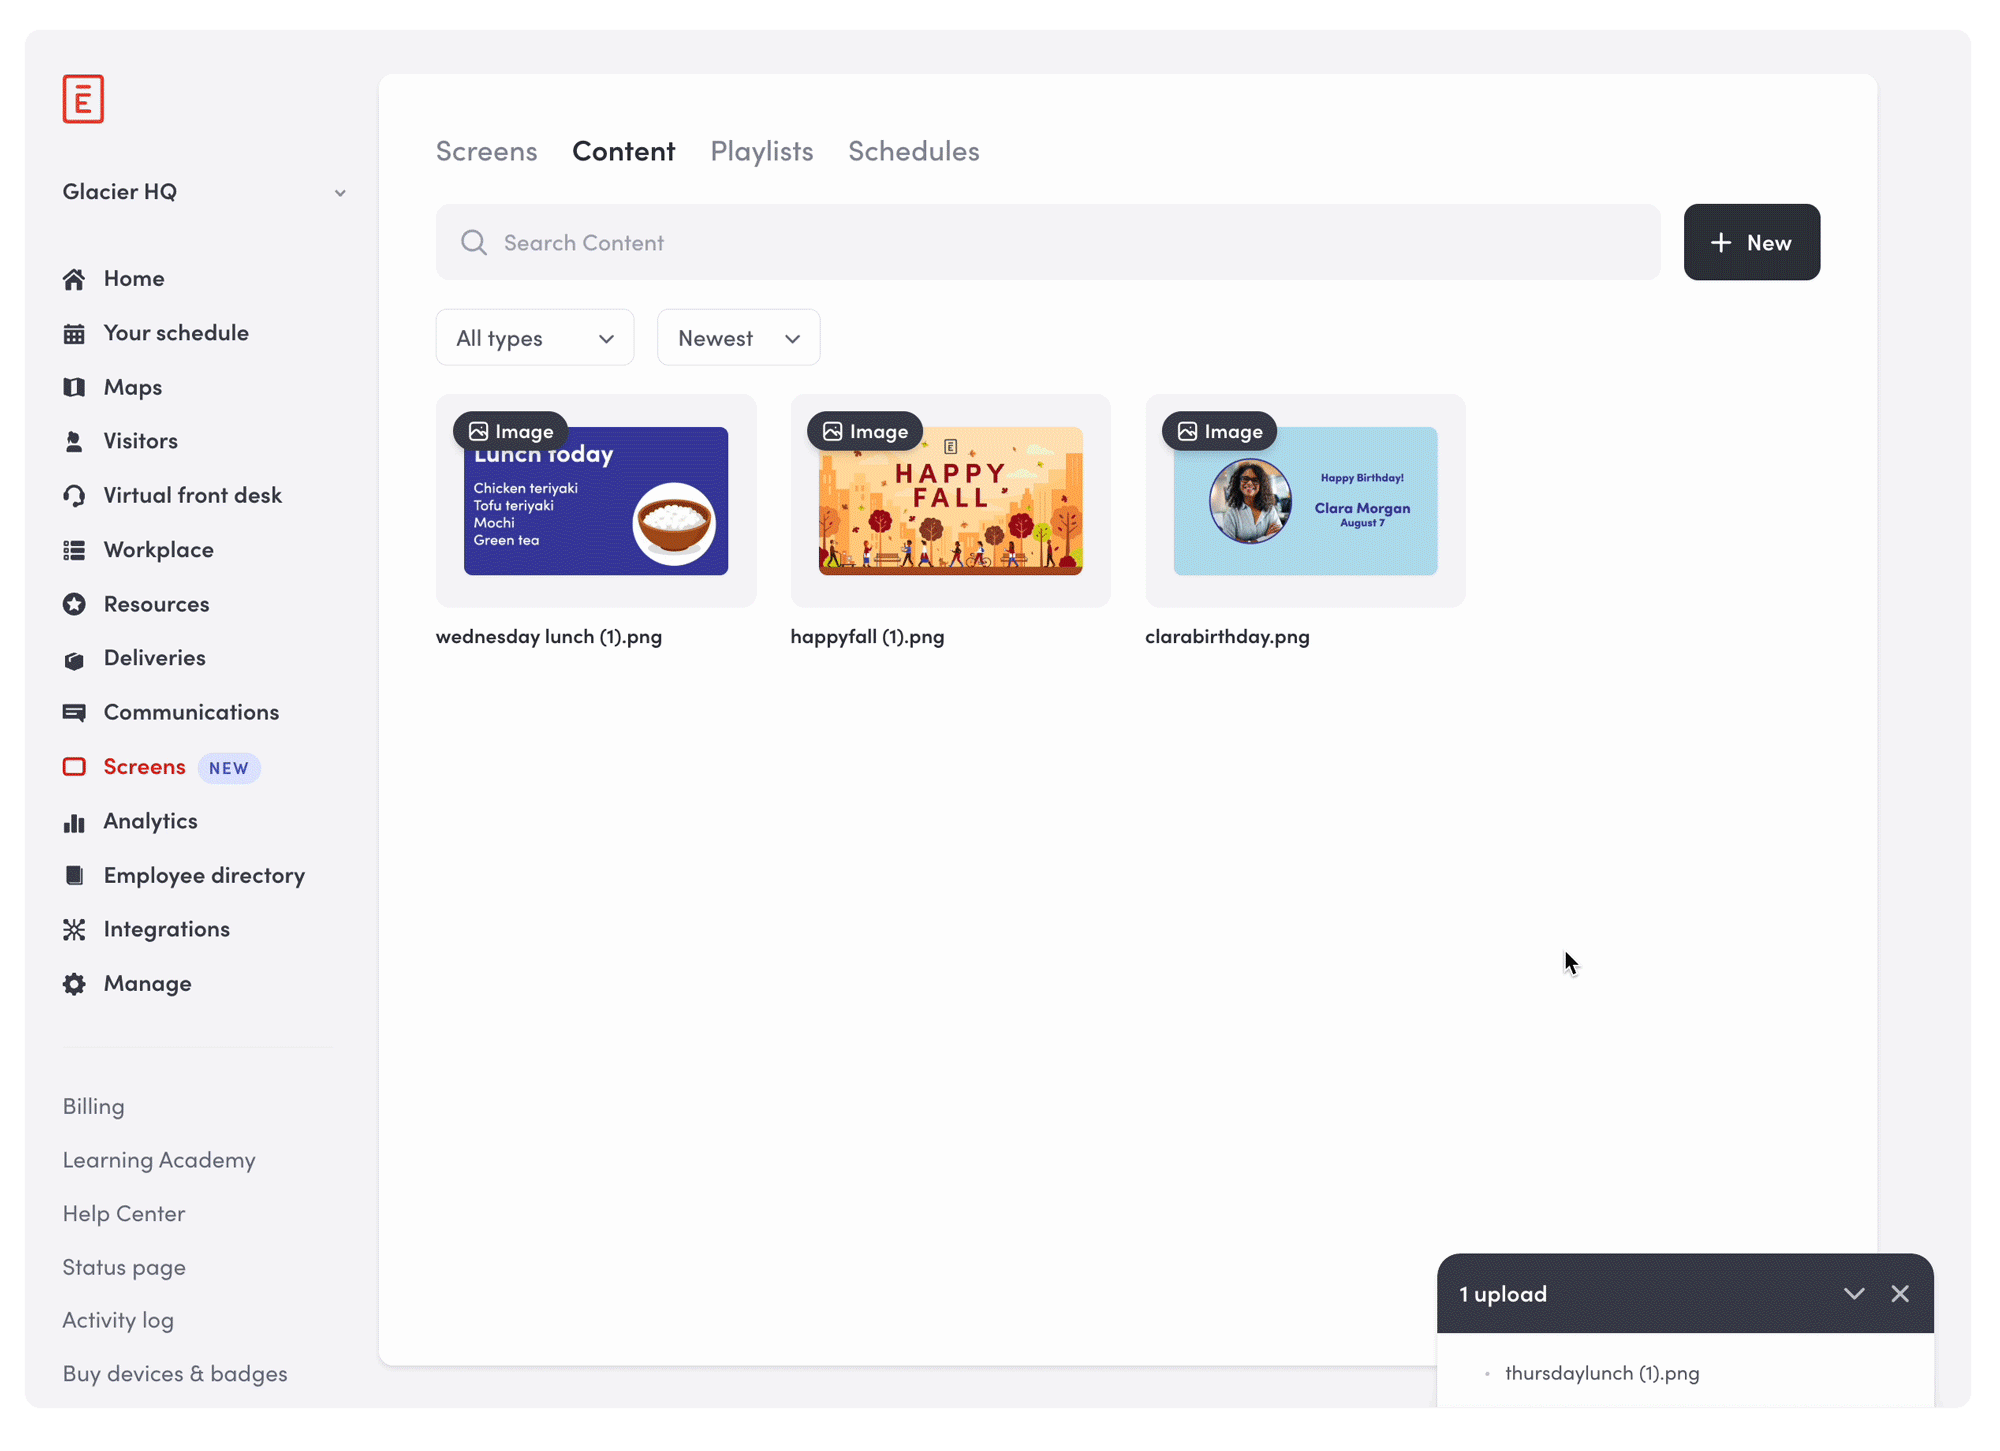2000x1451 pixels.
Task: Open Maps from the sidebar icon
Action: 74,387
